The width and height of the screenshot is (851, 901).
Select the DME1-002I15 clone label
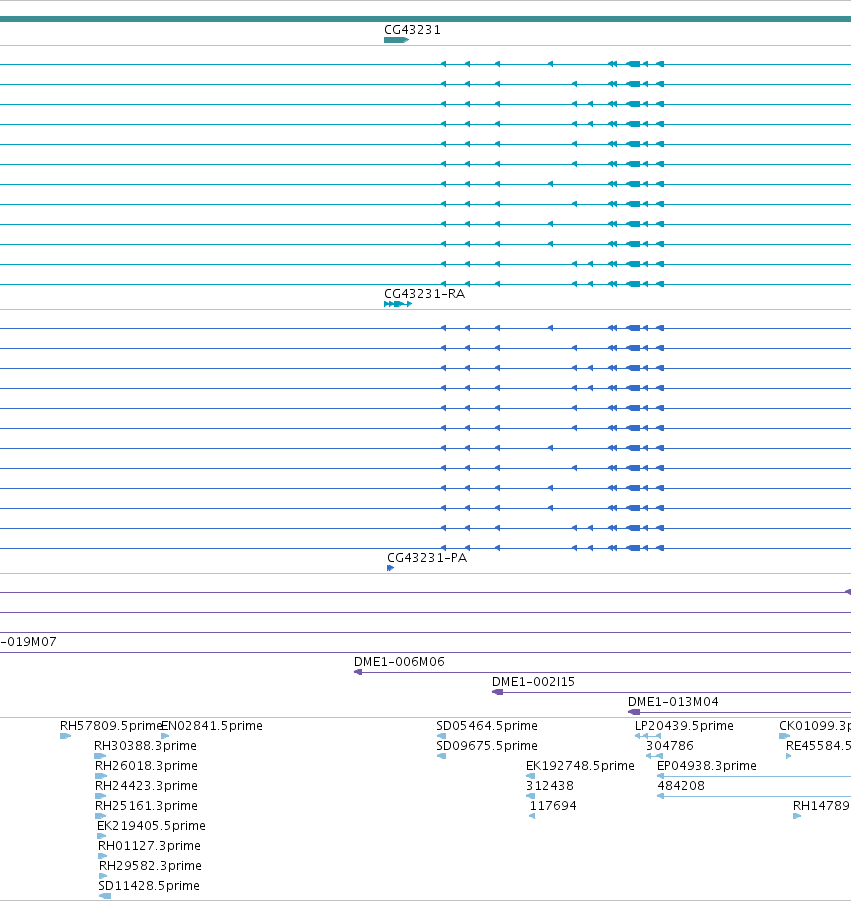(x=533, y=682)
